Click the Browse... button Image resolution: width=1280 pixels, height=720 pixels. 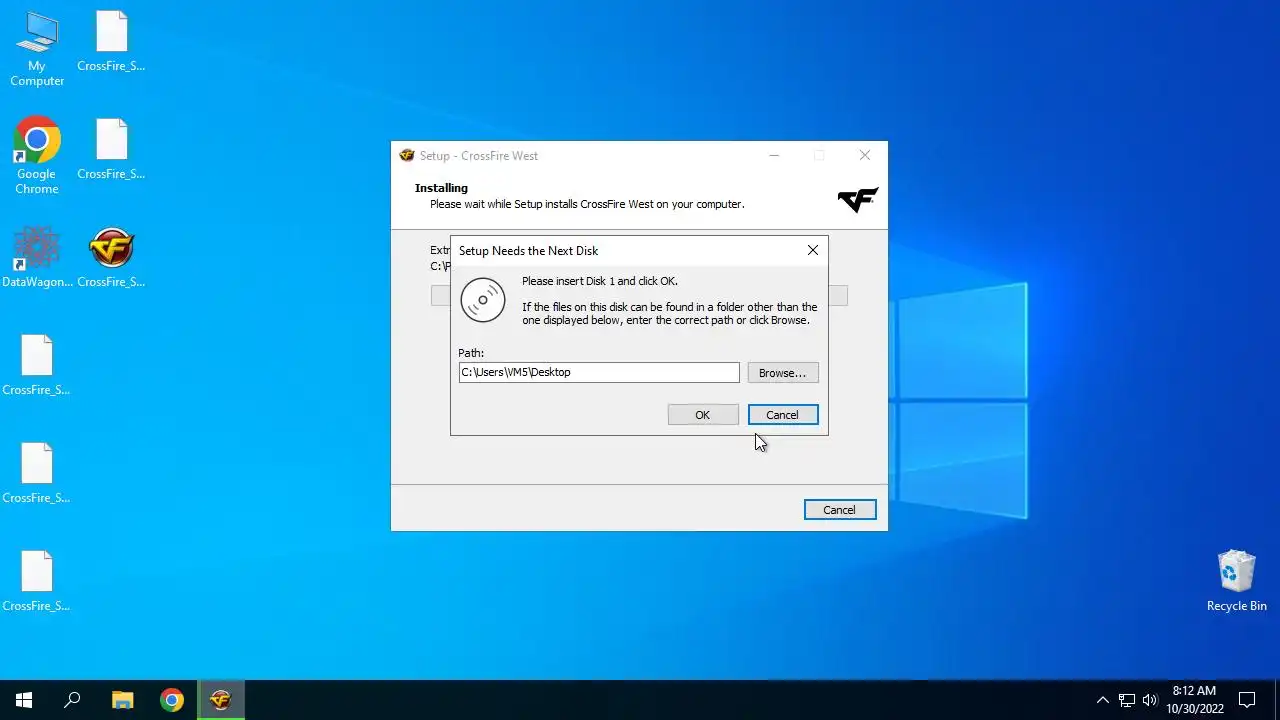(783, 373)
